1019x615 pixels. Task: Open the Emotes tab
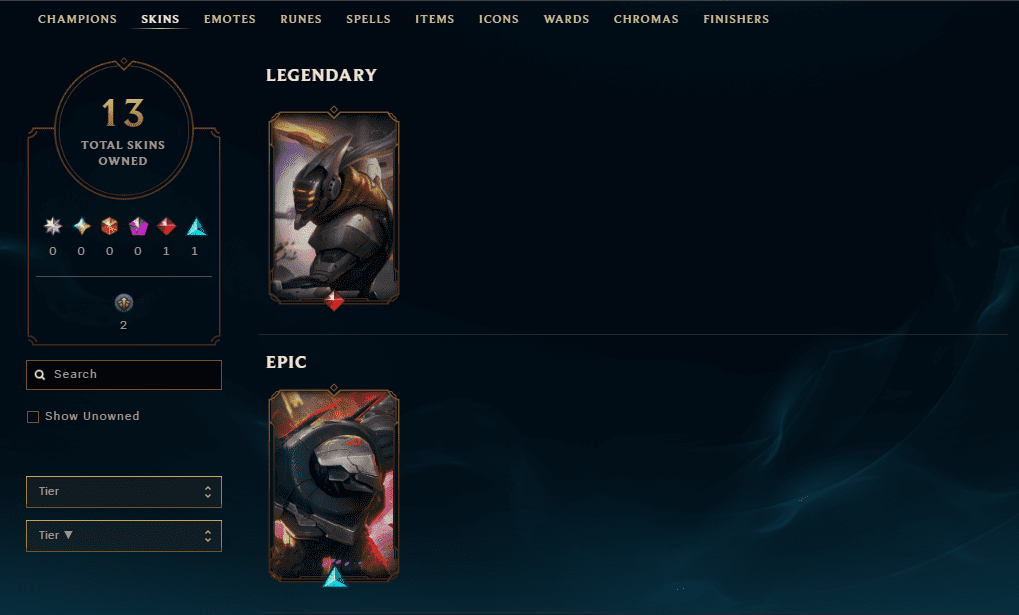pos(229,19)
